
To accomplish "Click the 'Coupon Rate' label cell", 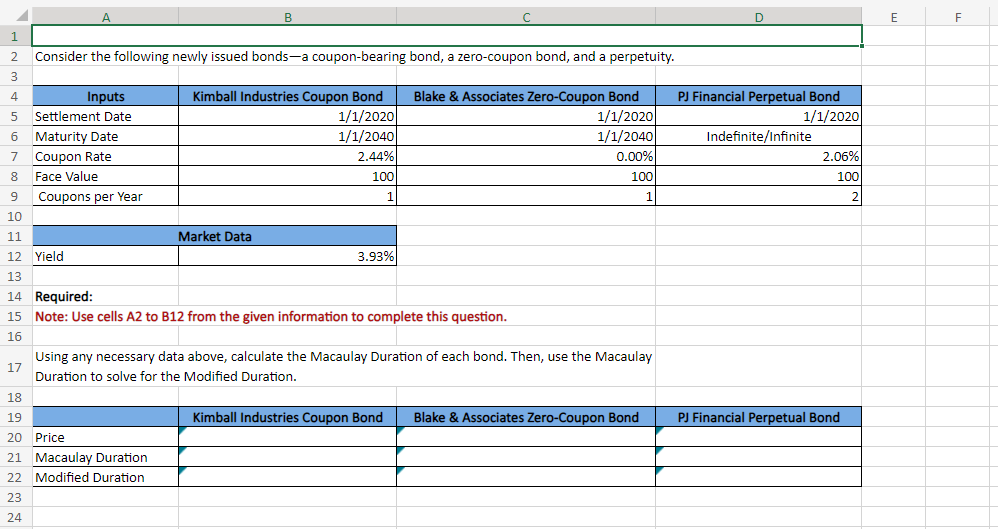I will tap(106, 156).
